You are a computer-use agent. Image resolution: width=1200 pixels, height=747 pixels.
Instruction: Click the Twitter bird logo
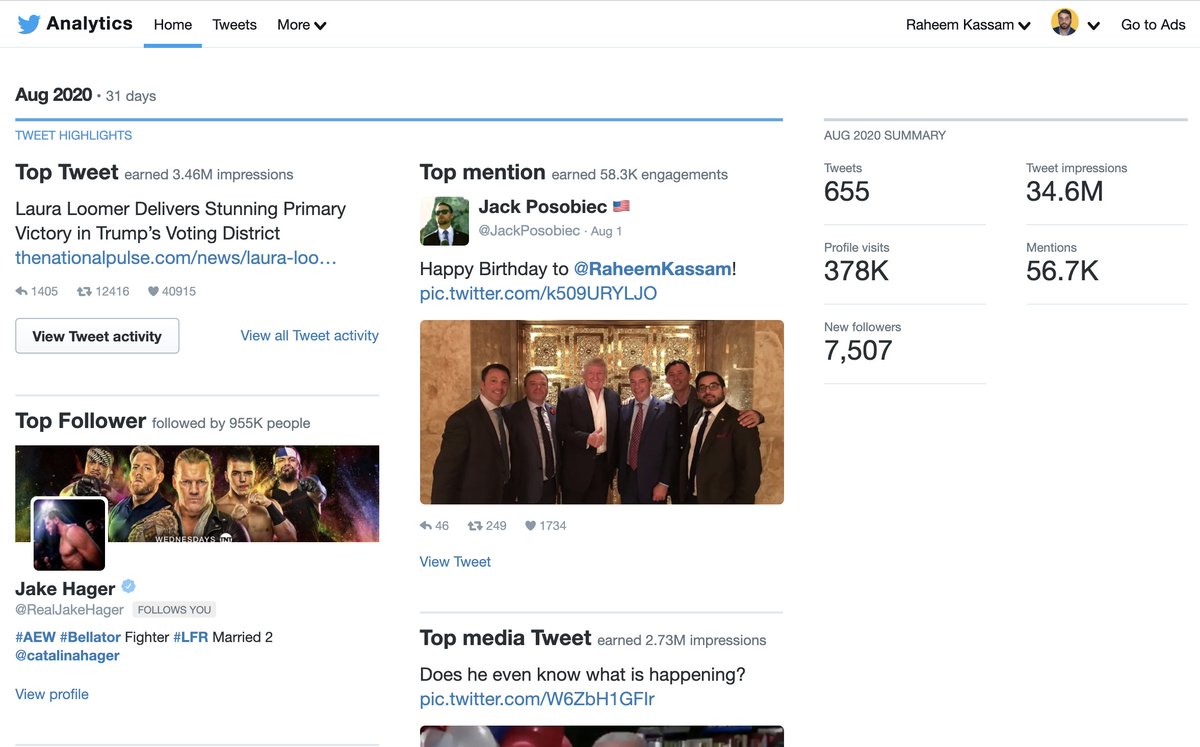28,24
